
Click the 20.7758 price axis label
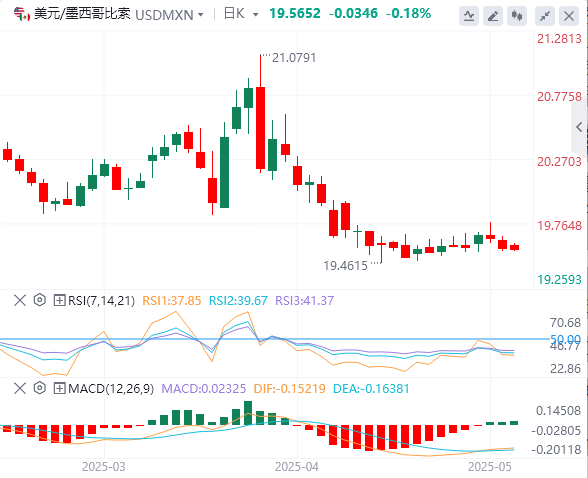(x=559, y=97)
